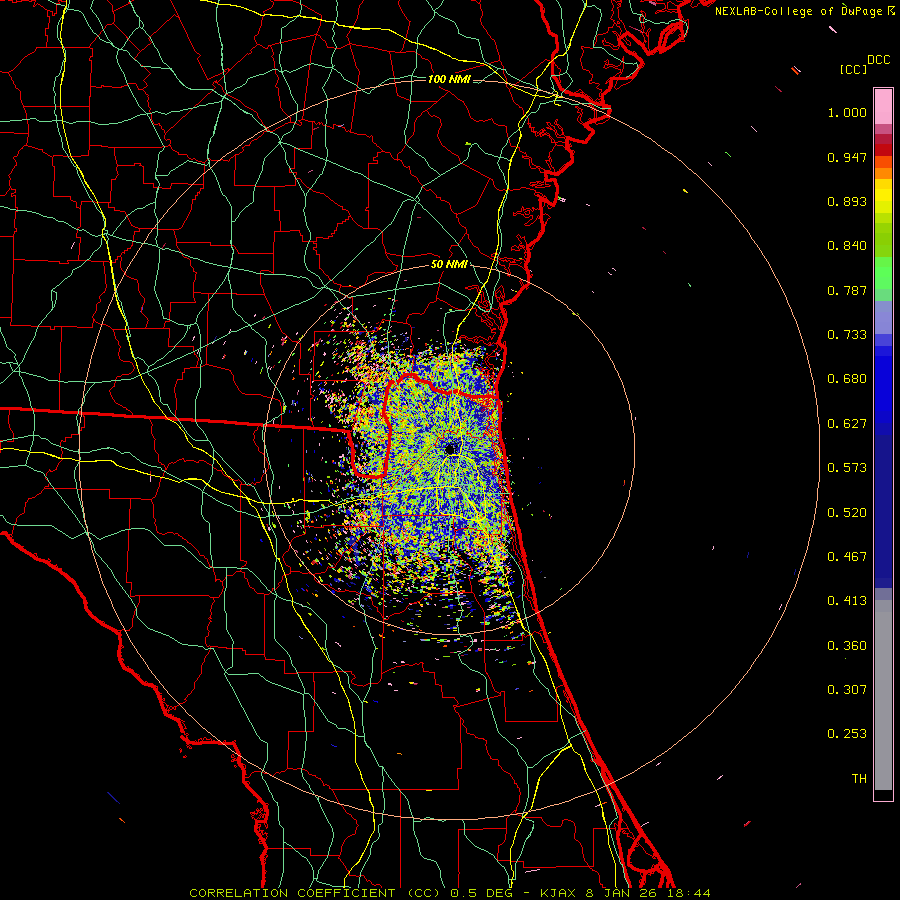Click the 0.893 color scale value
900x900 pixels.
[x=847, y=201]
